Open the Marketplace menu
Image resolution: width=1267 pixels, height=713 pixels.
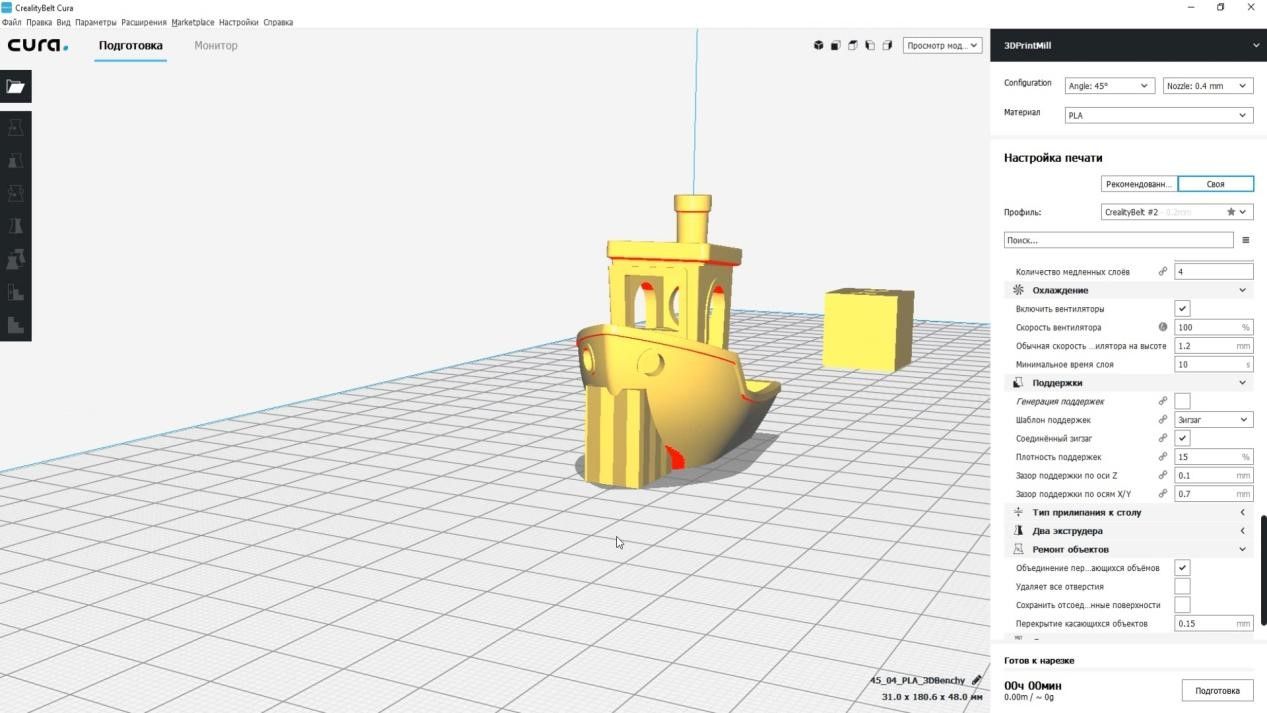(x=193, y=22)
